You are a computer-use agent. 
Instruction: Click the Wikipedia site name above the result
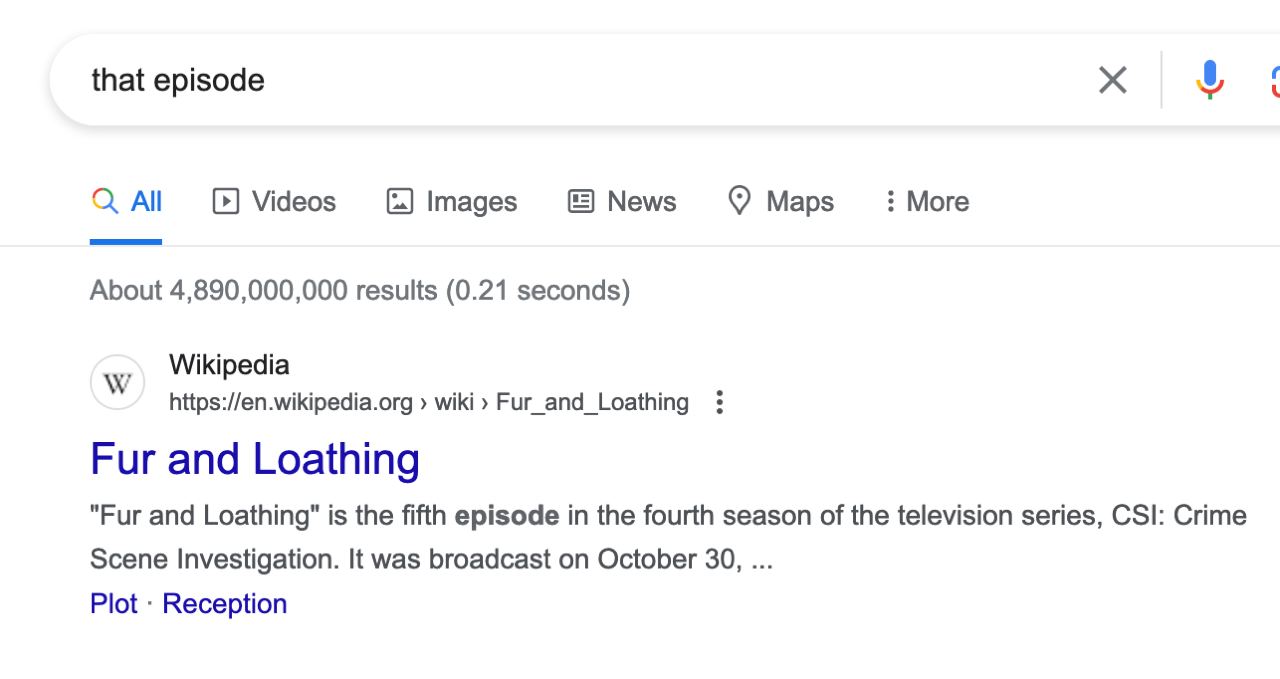point(229,365)
